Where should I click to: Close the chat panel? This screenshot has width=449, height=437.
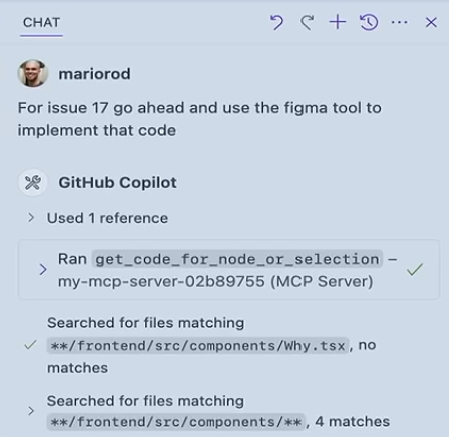click(431, 22)
